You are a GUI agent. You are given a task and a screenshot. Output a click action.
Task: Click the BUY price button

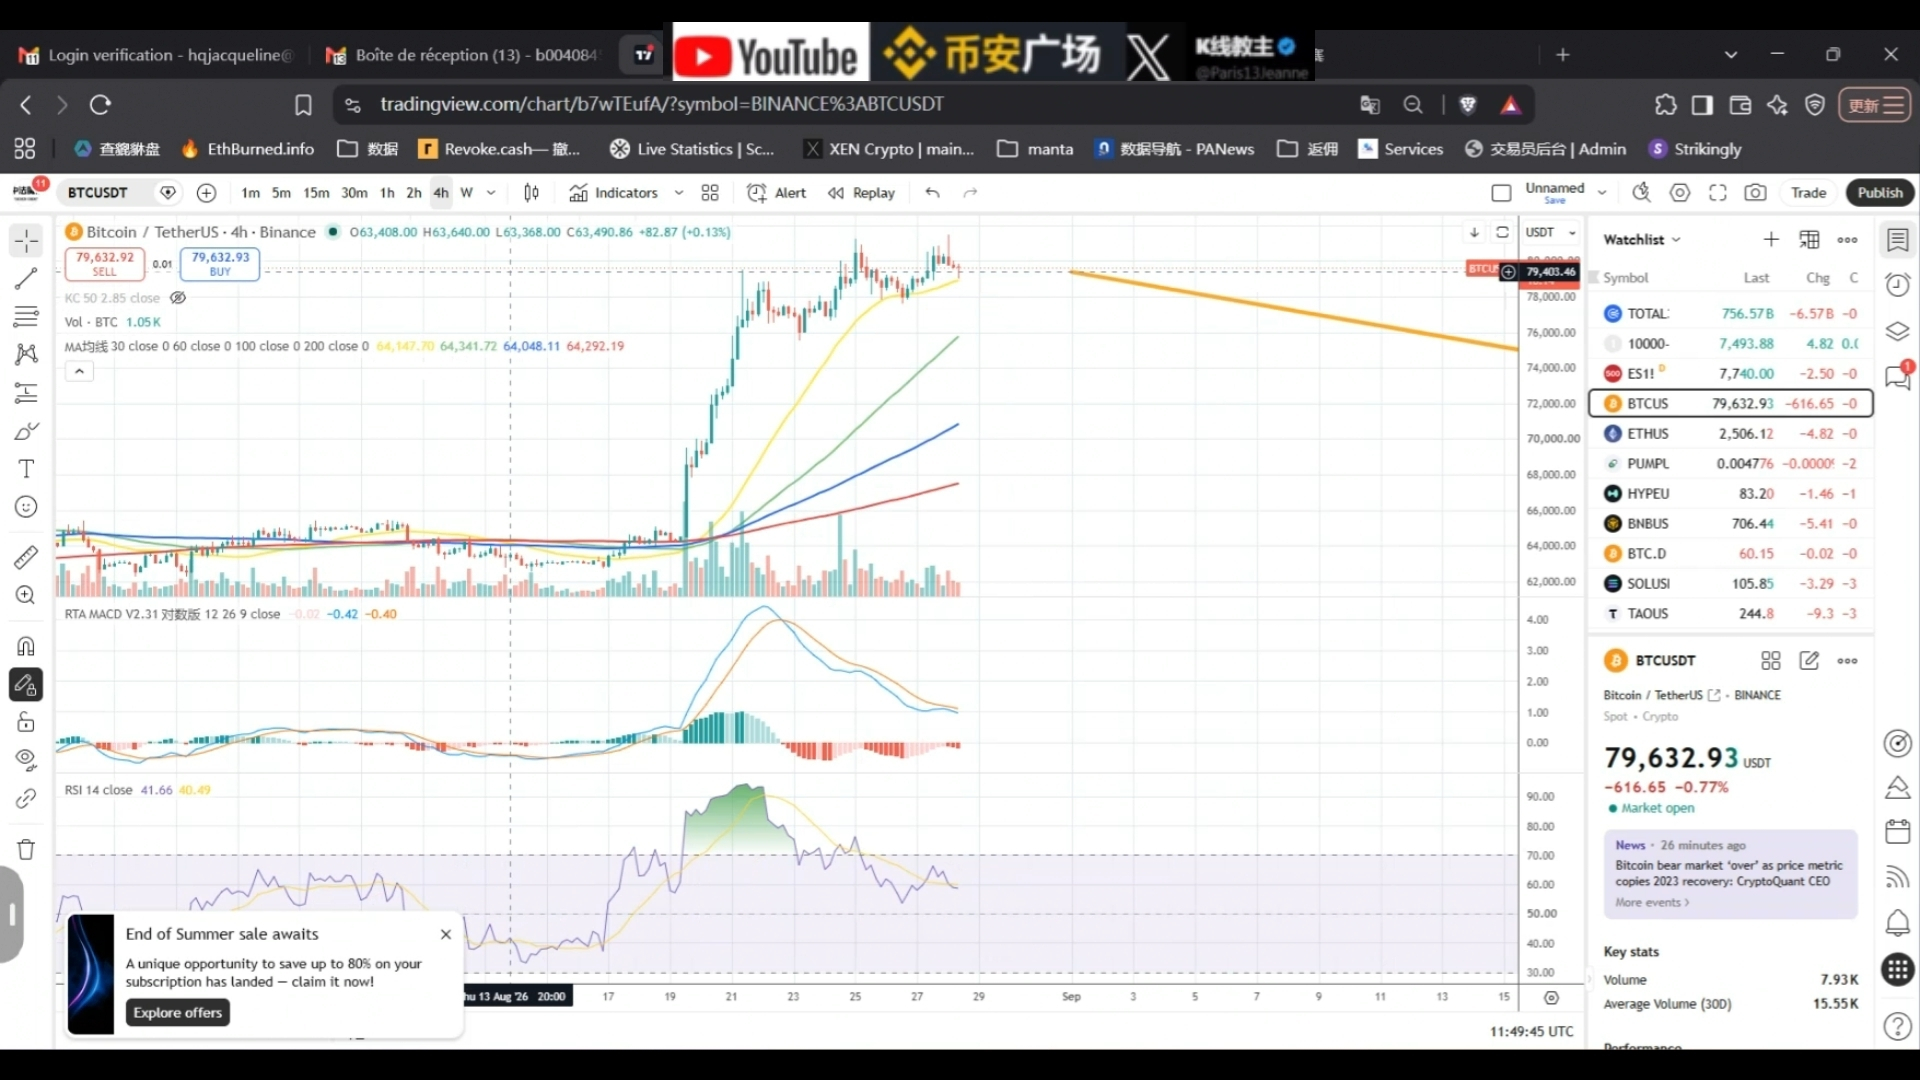pyautogui.click(x=220, y=264)
